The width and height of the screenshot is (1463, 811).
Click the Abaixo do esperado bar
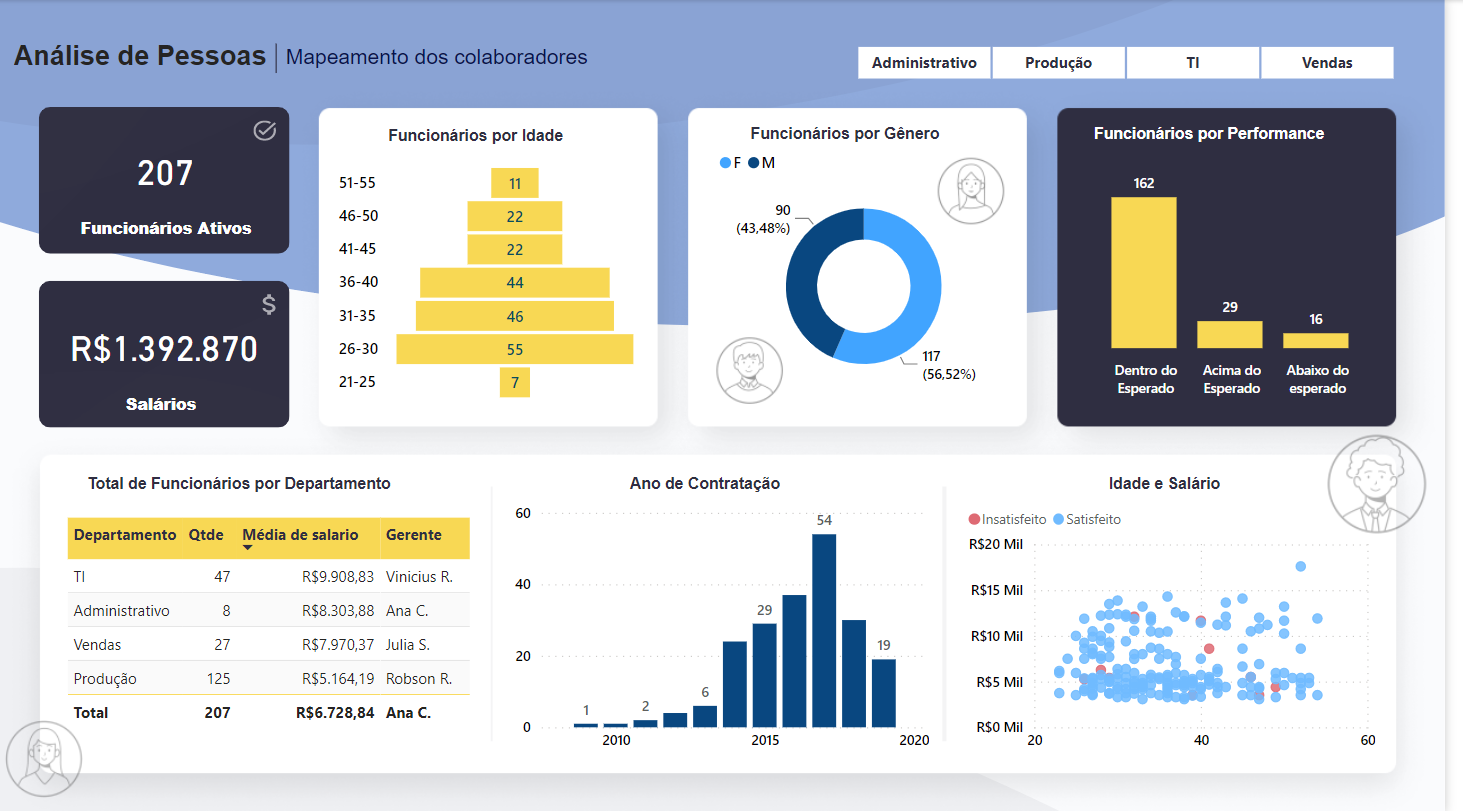[x=1316, y=340]
